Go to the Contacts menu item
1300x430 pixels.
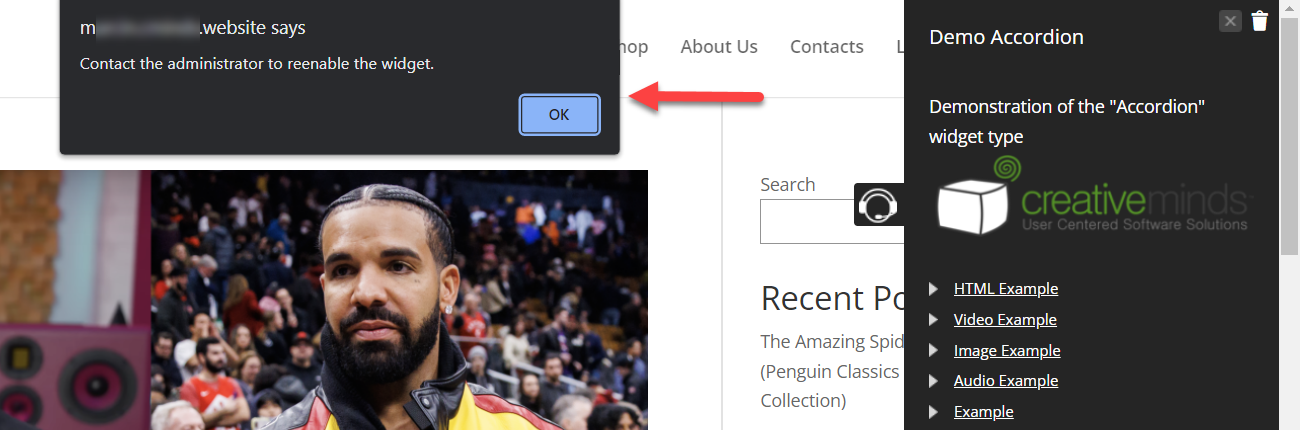(x=827, y=47)
